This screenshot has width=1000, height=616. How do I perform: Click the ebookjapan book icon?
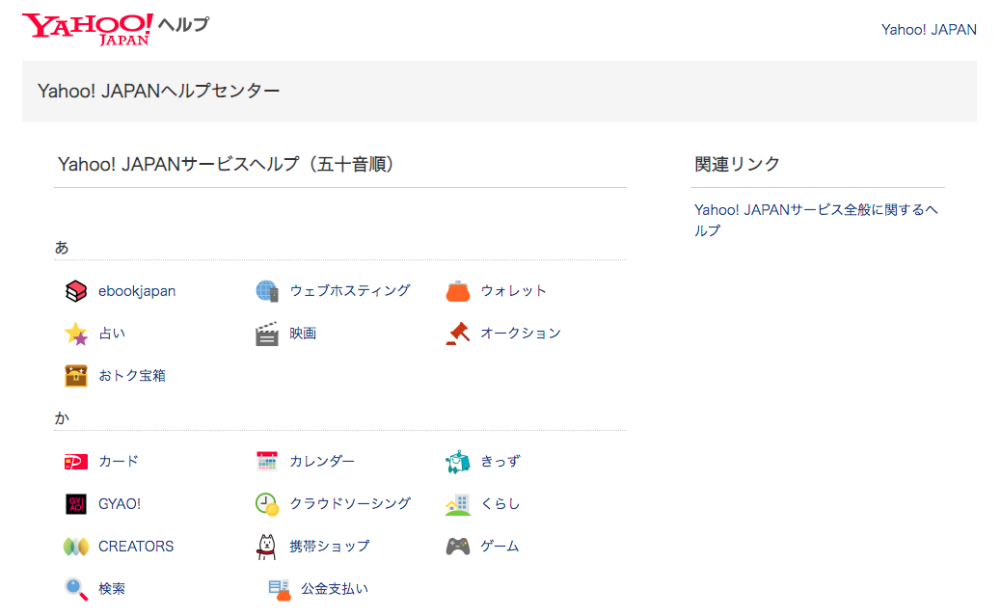(x=76, y=291)
